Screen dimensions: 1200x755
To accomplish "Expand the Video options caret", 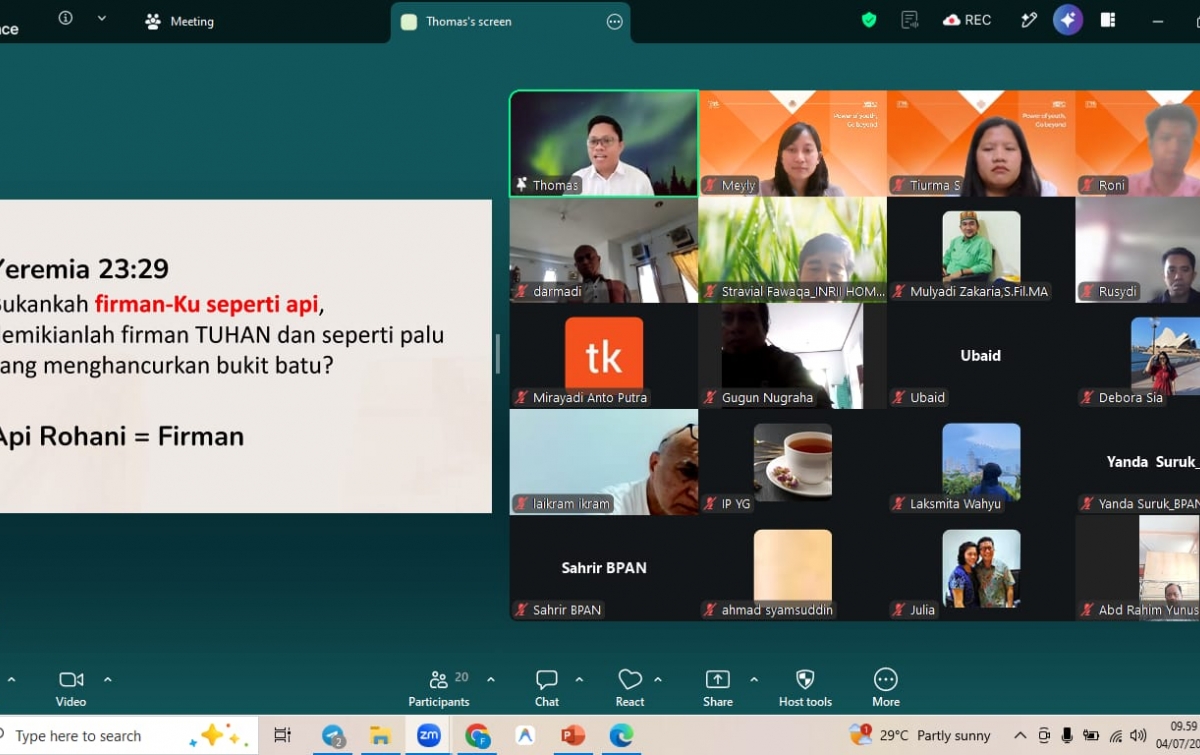I will (108, 679).
